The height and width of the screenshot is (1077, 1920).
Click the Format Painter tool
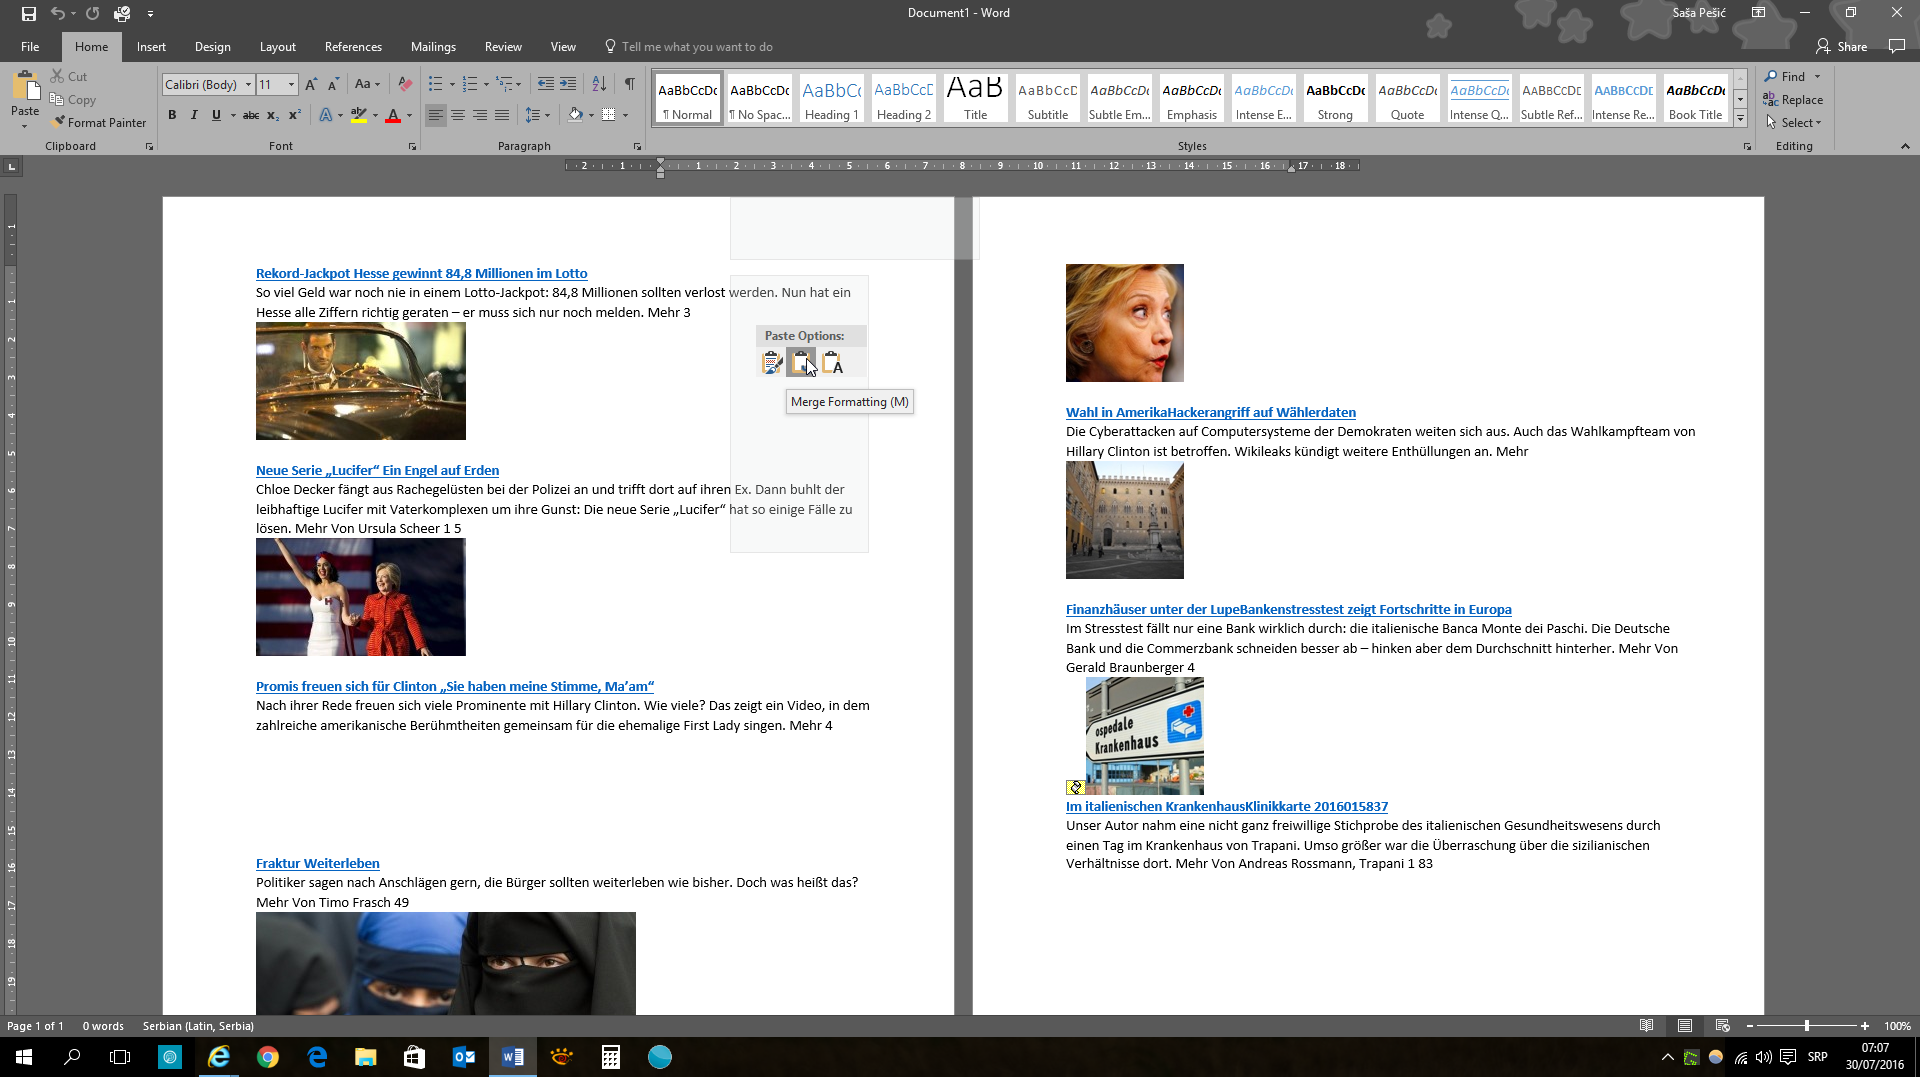99,122
